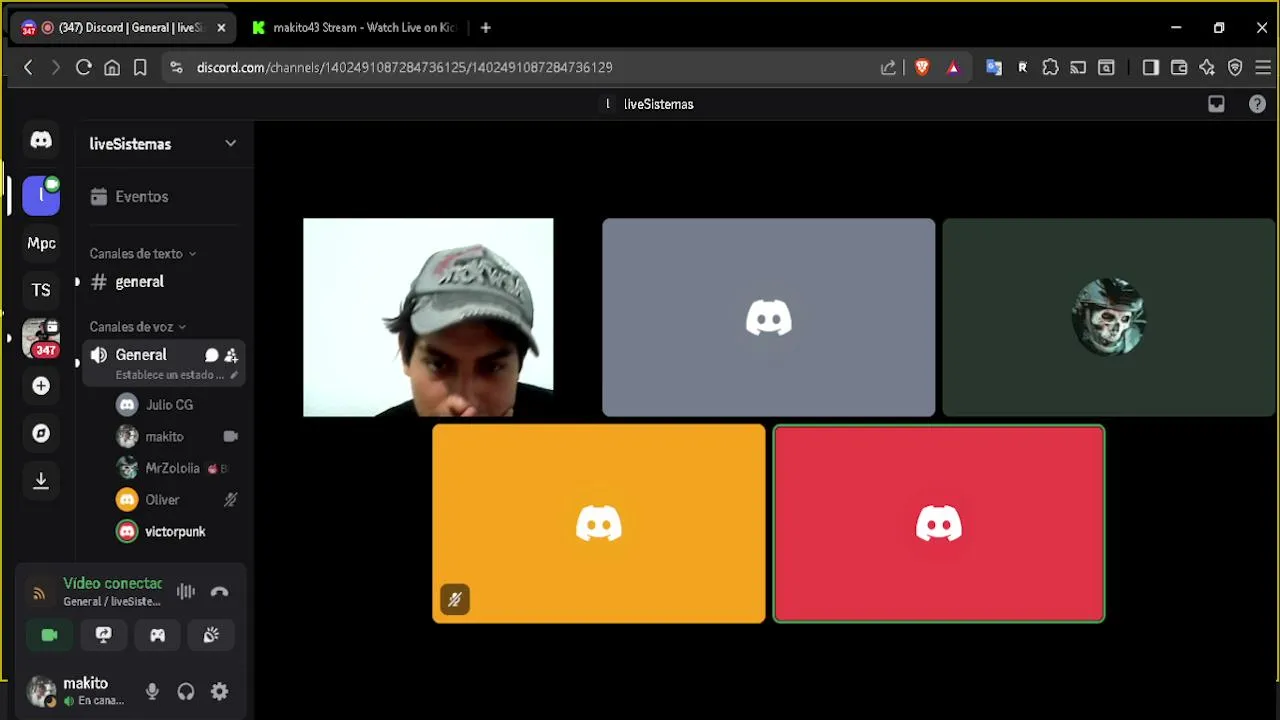Set a voice channel status
Image resolution: width=1280 pixels, height=720 pixels.
(x=176, y=375)
